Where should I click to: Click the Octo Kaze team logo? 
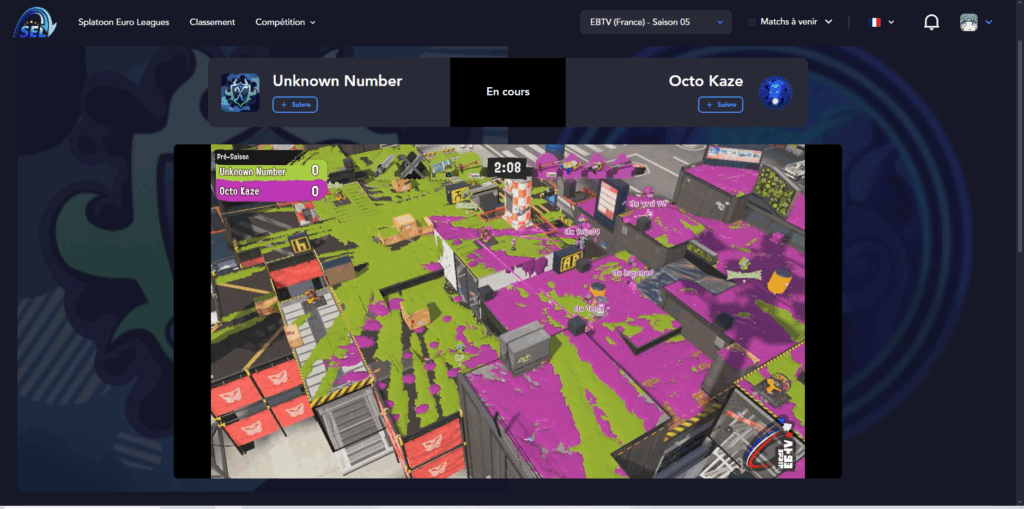coord(775,93)
